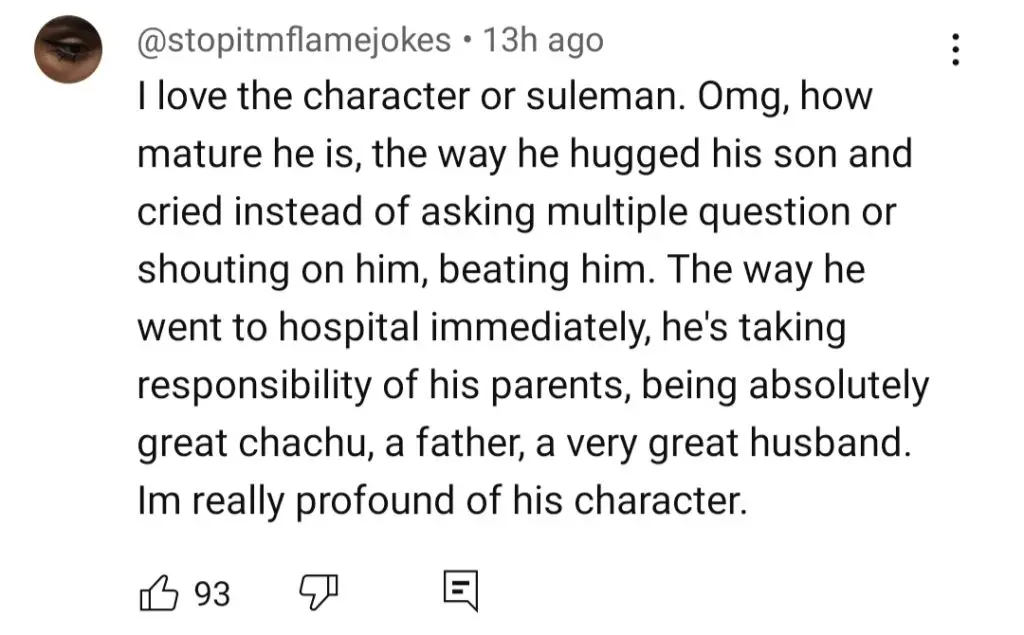Dislike the comment with thumbs-down icon
Viewport: 1024px width, 635px height.
(x=319, y=593)
